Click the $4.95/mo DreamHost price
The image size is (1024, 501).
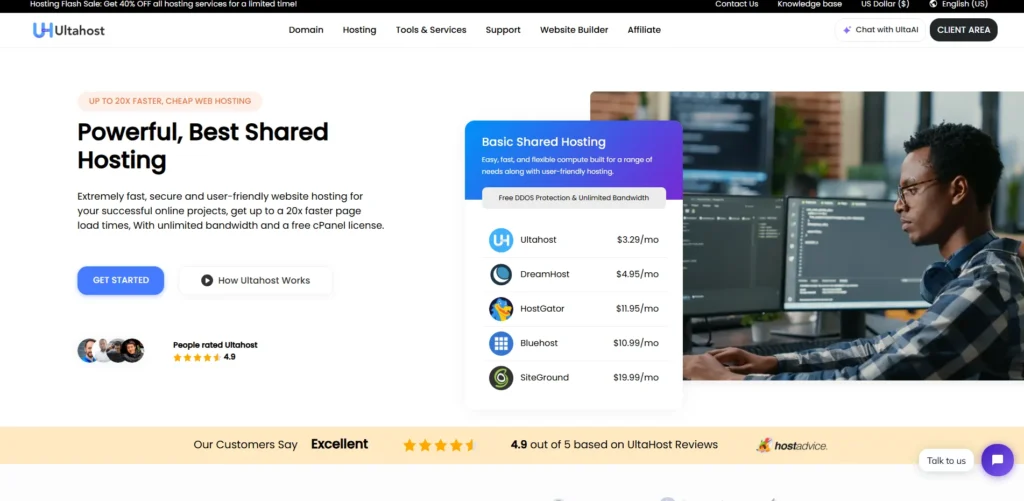[637, 274]
